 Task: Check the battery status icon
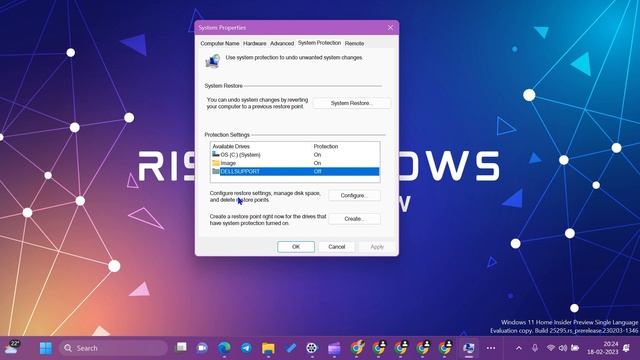(x=575, y=348)
